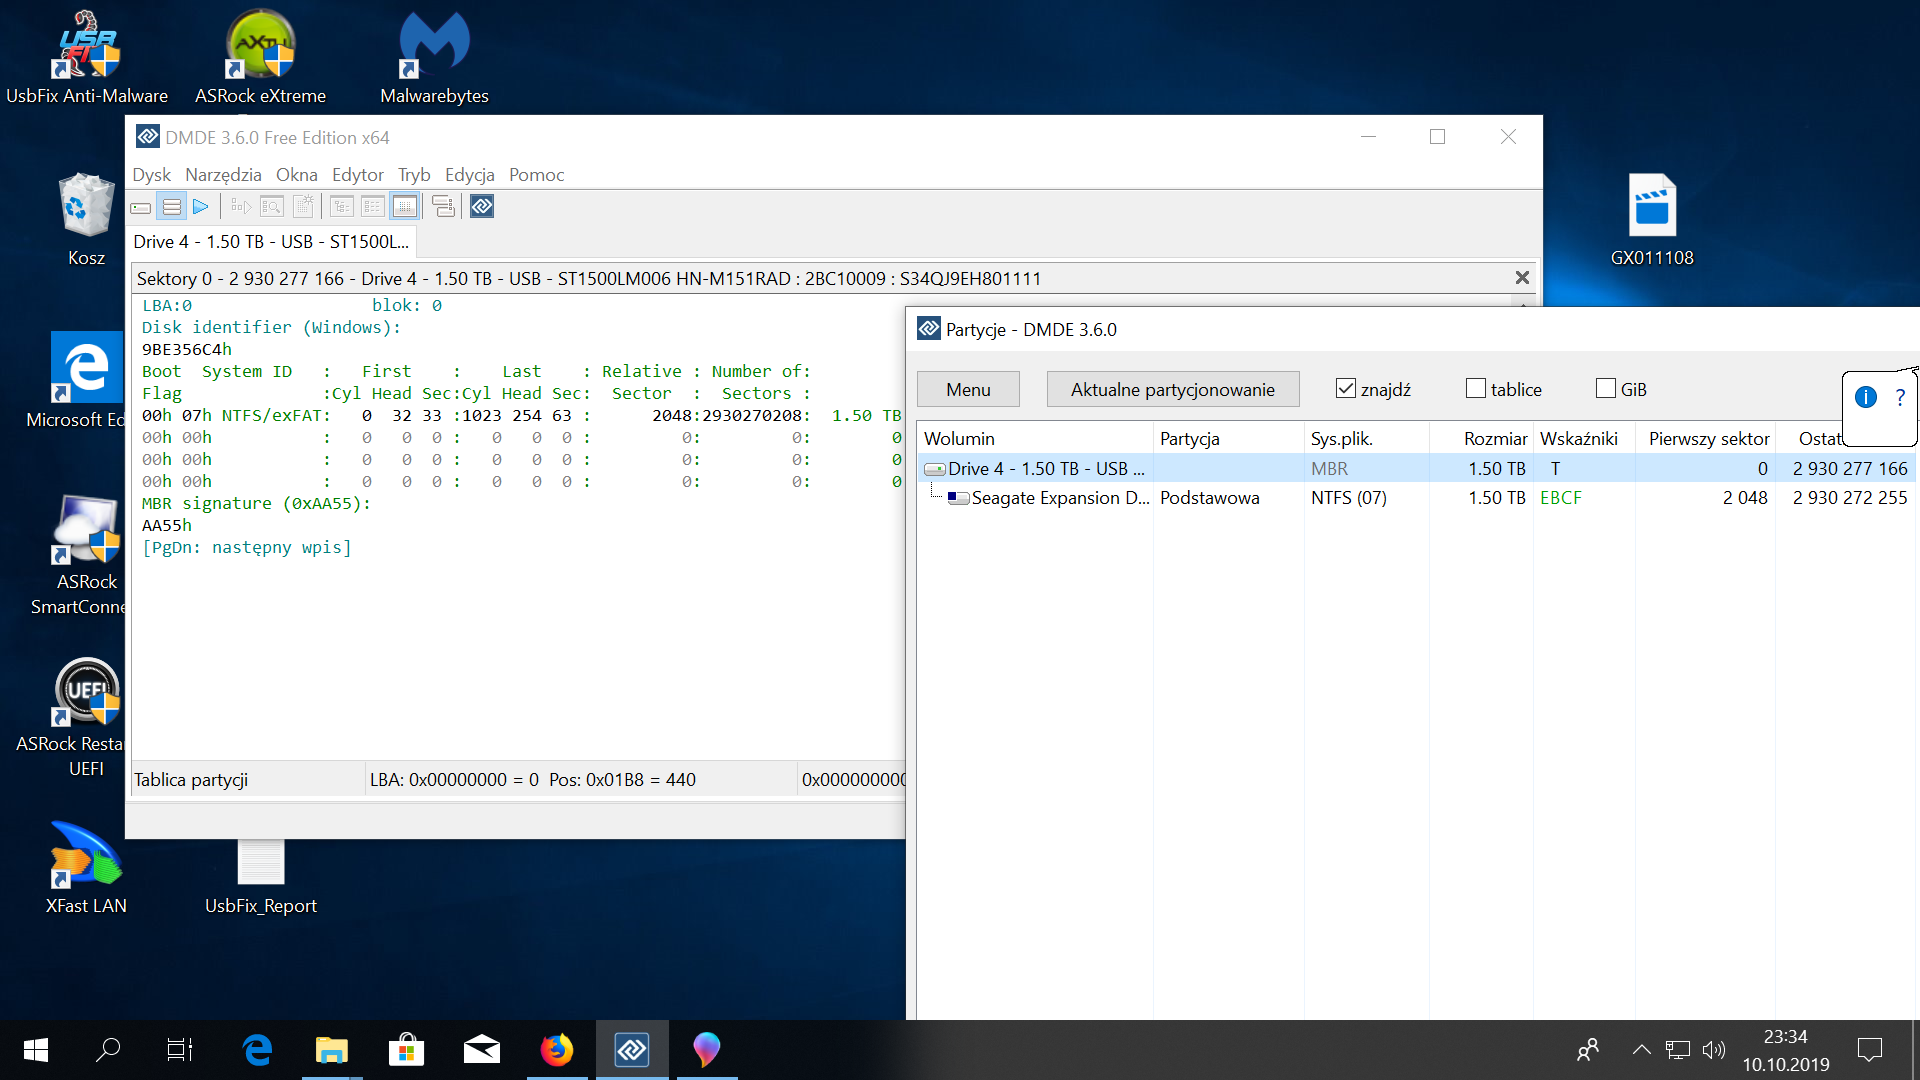Click the DMDE logo About icon
Image resolution: width=1920 pixels, height=1080 pixels.
click(x=482, y=207)
